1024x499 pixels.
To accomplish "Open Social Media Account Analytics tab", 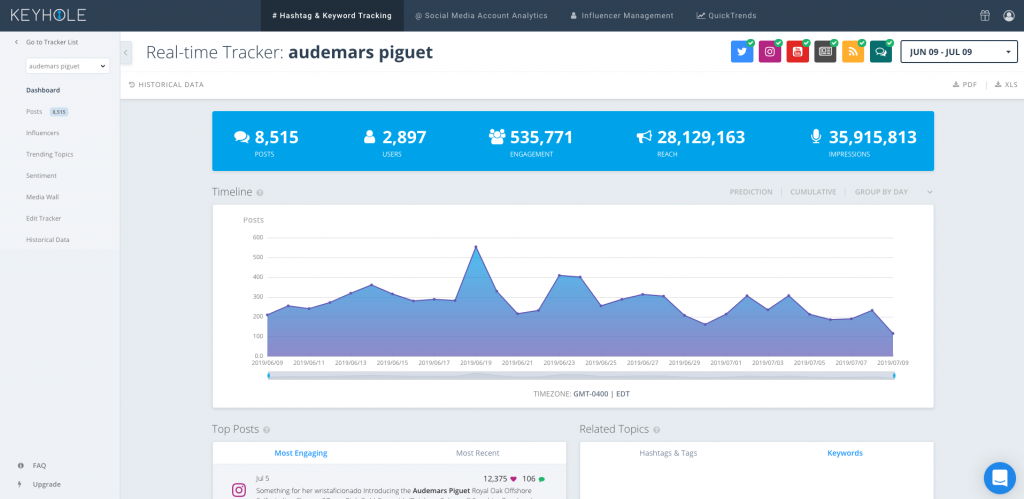I will coord(481,16).
